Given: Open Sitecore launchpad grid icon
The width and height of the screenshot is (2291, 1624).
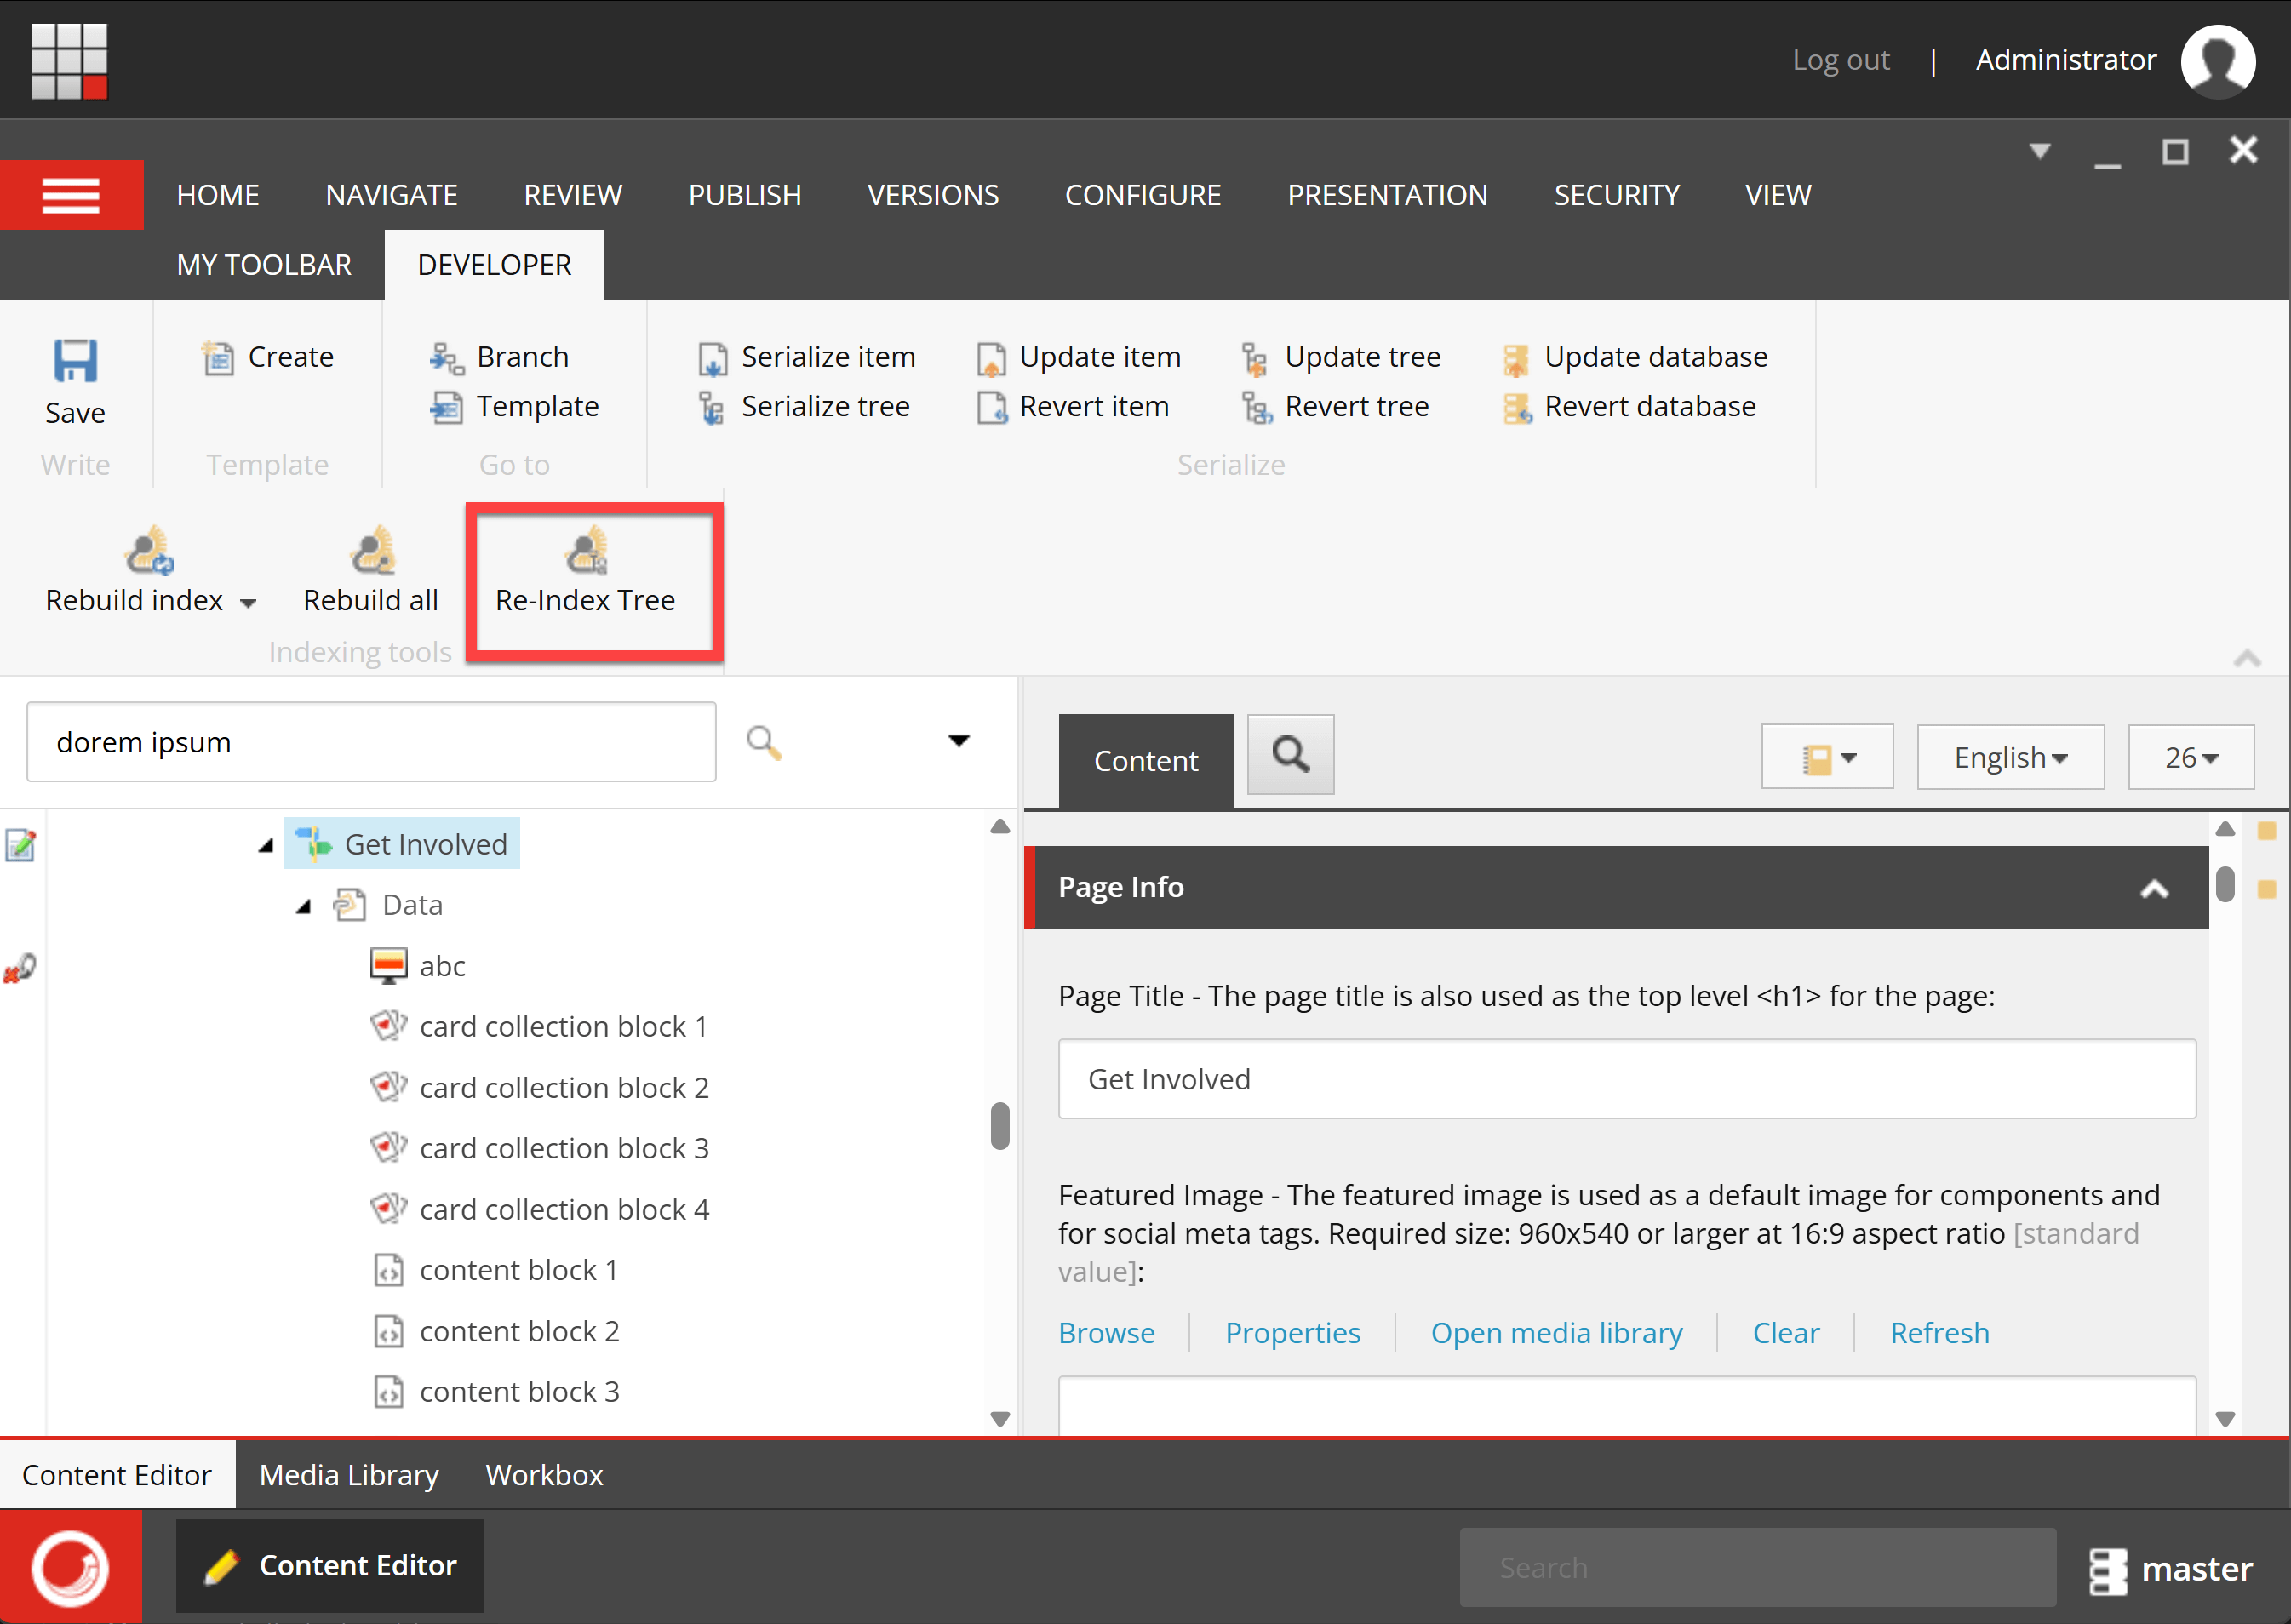Looking at the screenshot, I should point(69,61).
